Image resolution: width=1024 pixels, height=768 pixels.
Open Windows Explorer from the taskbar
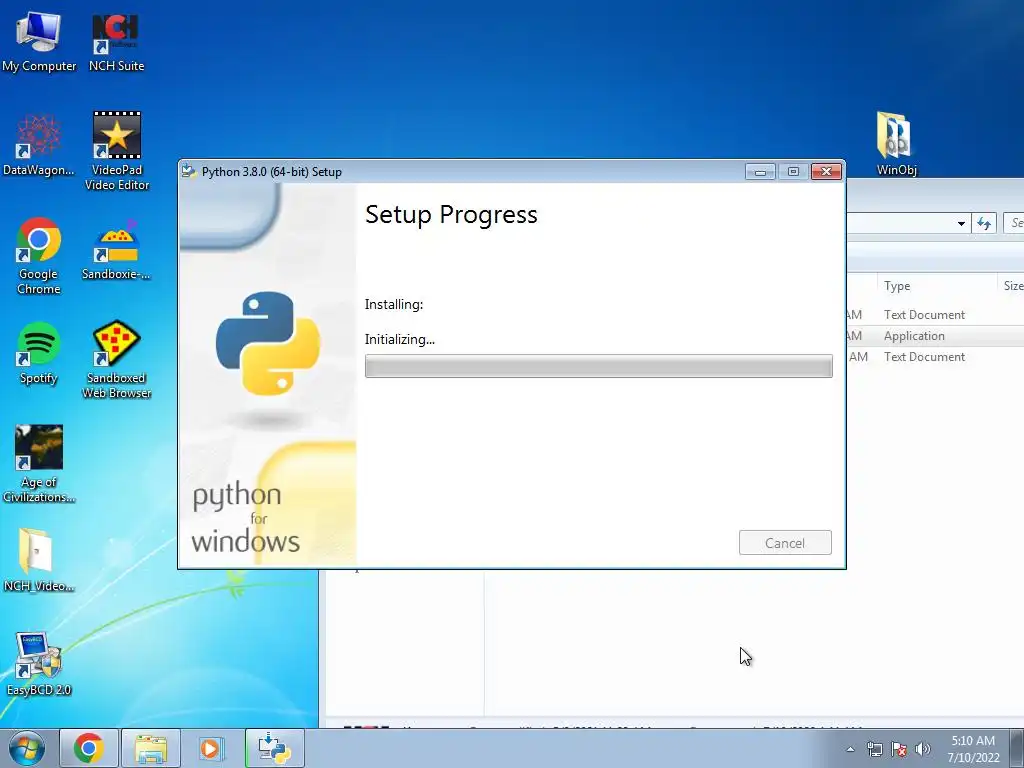click(x=151, y=748)
